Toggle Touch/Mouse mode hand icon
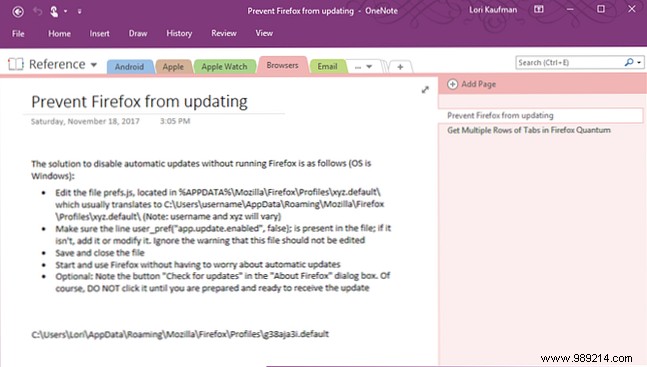The height and width of the screenshot is (367, 647). click(x=54, y=11)
